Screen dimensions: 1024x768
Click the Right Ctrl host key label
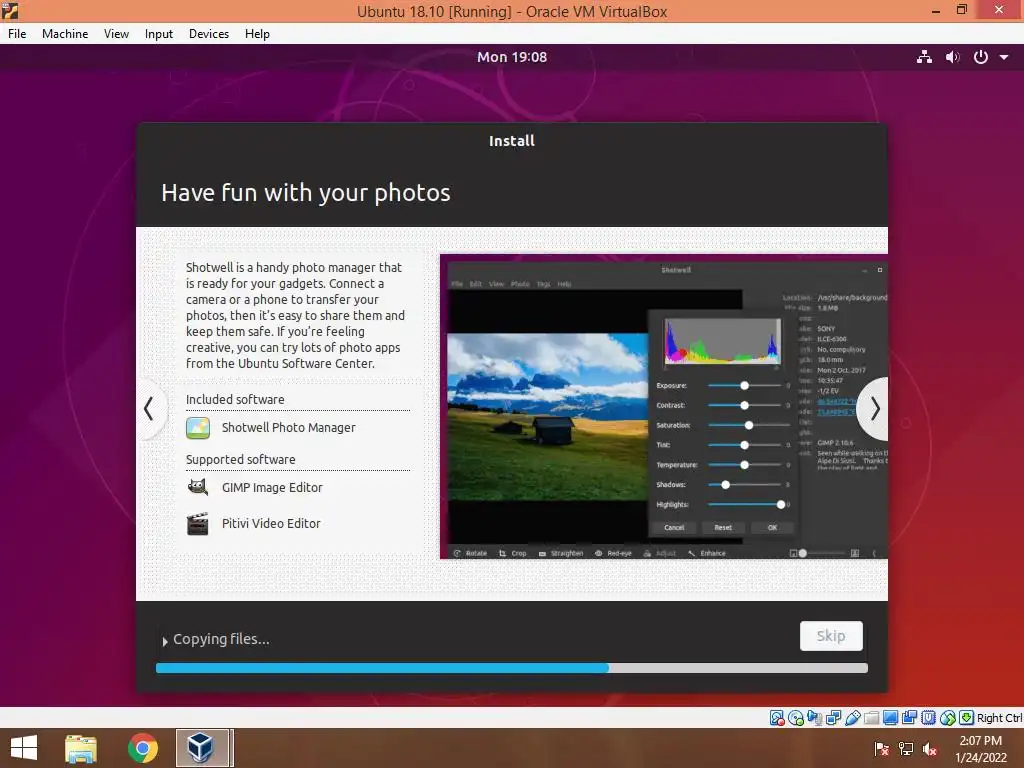(999, 718)
